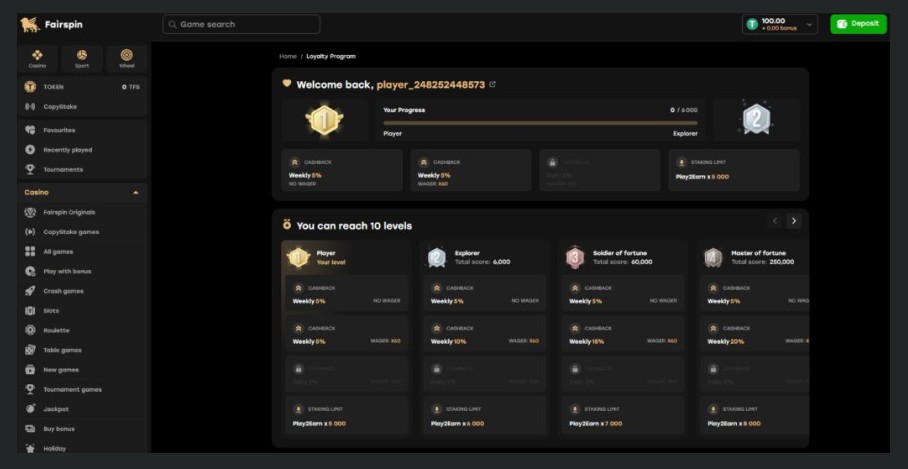The height and width of the screenshot is (469, 908).
Task: Click the Crash games rocket icon
Action: tap(30, 291)
